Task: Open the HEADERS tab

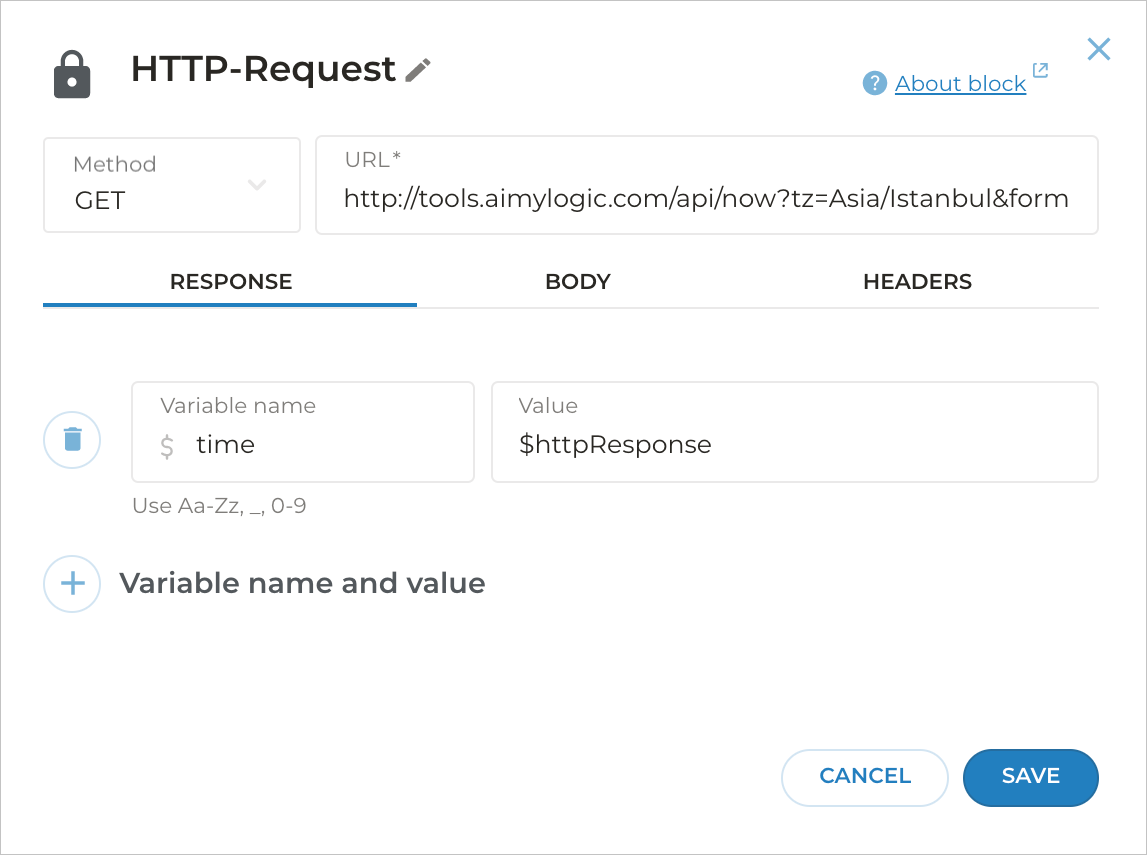Action: 916,281
